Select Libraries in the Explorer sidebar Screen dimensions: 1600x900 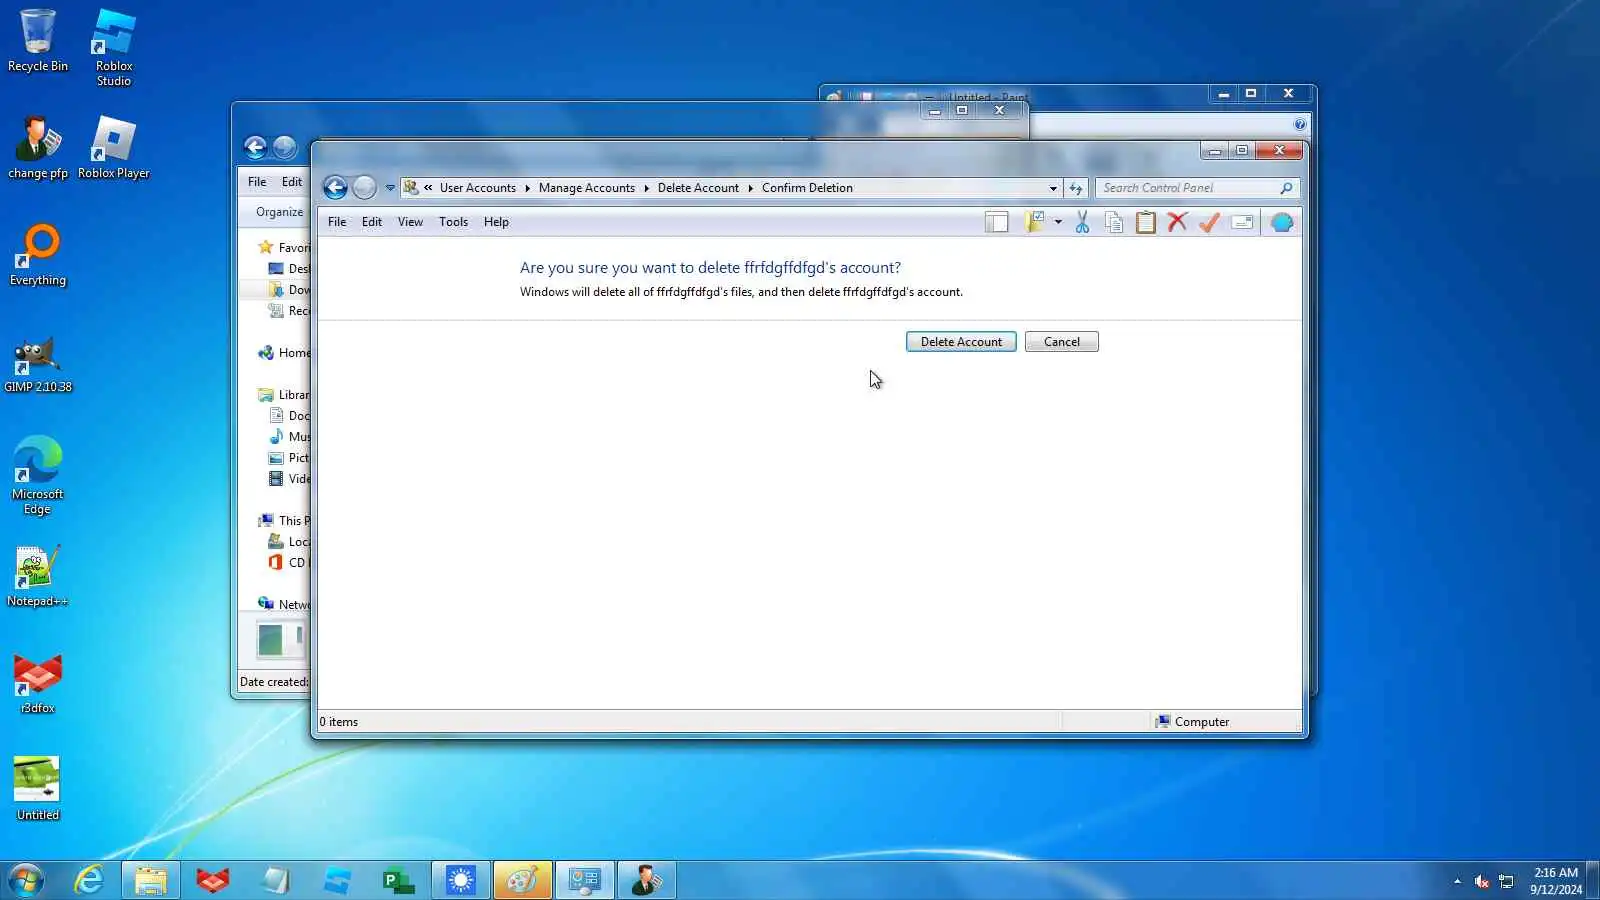click(284, 395)
